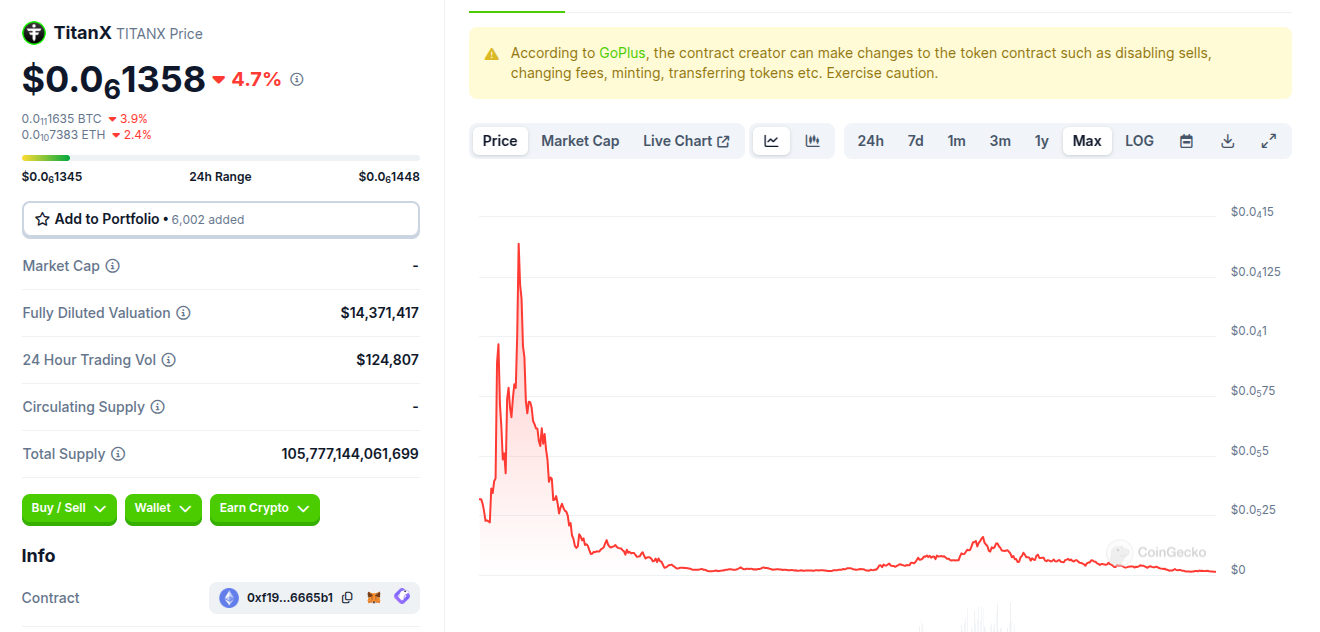Viewport: 1320px width, 632px height.
Task: Click the info icon beside the 4.7% price change
Action: (x=297, y=79)
